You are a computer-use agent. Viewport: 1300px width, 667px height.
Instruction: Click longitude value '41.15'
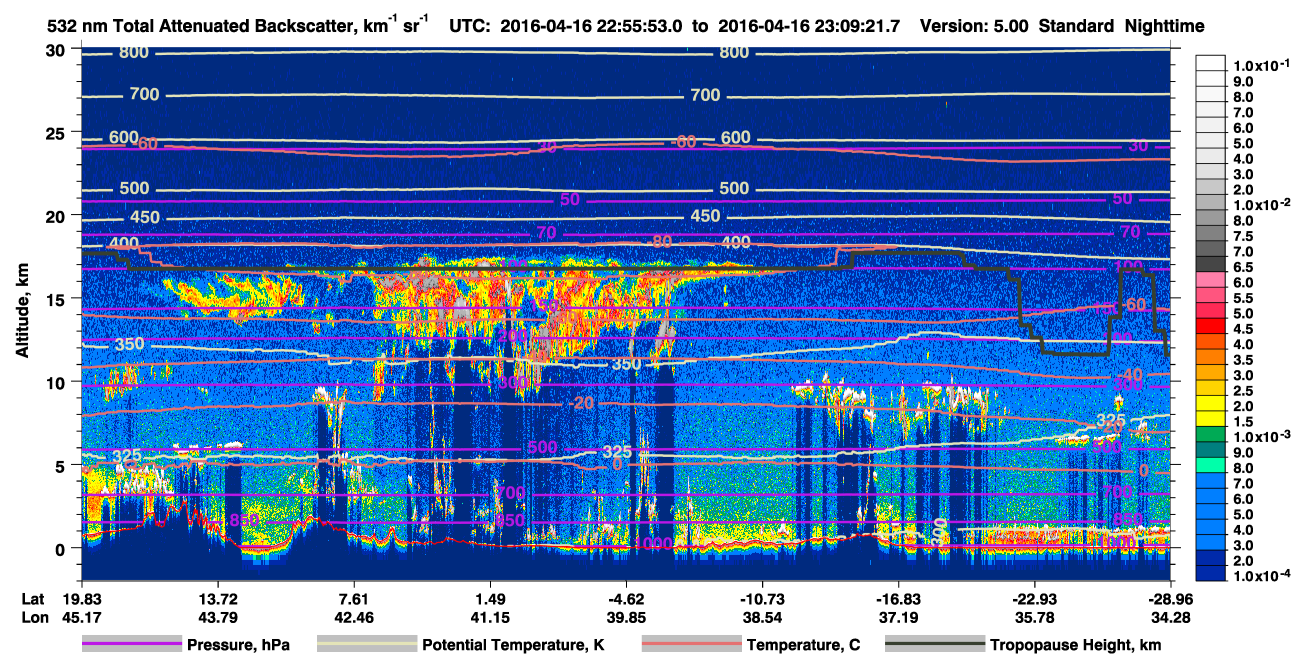point(489,618)
